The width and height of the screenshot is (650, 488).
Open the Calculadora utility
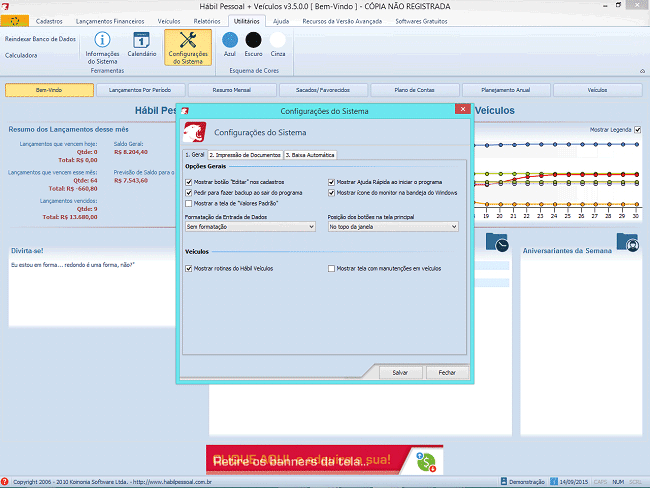tap(21, 55)
